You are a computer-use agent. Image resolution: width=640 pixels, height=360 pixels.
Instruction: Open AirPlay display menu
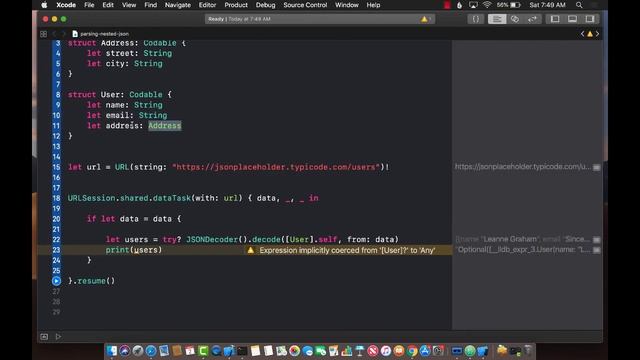[473, 5]
